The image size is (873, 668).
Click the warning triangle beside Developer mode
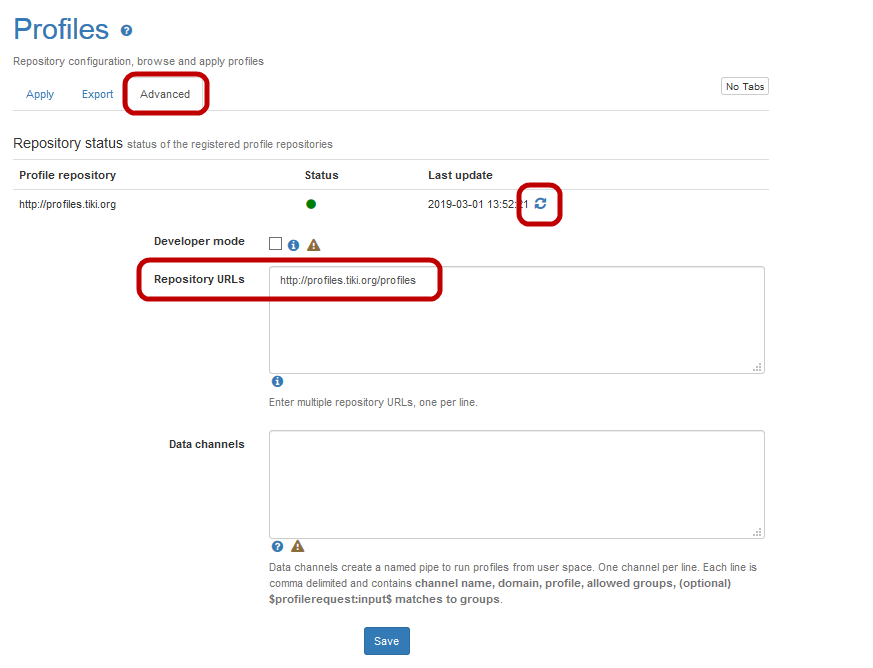coord(313,244)
